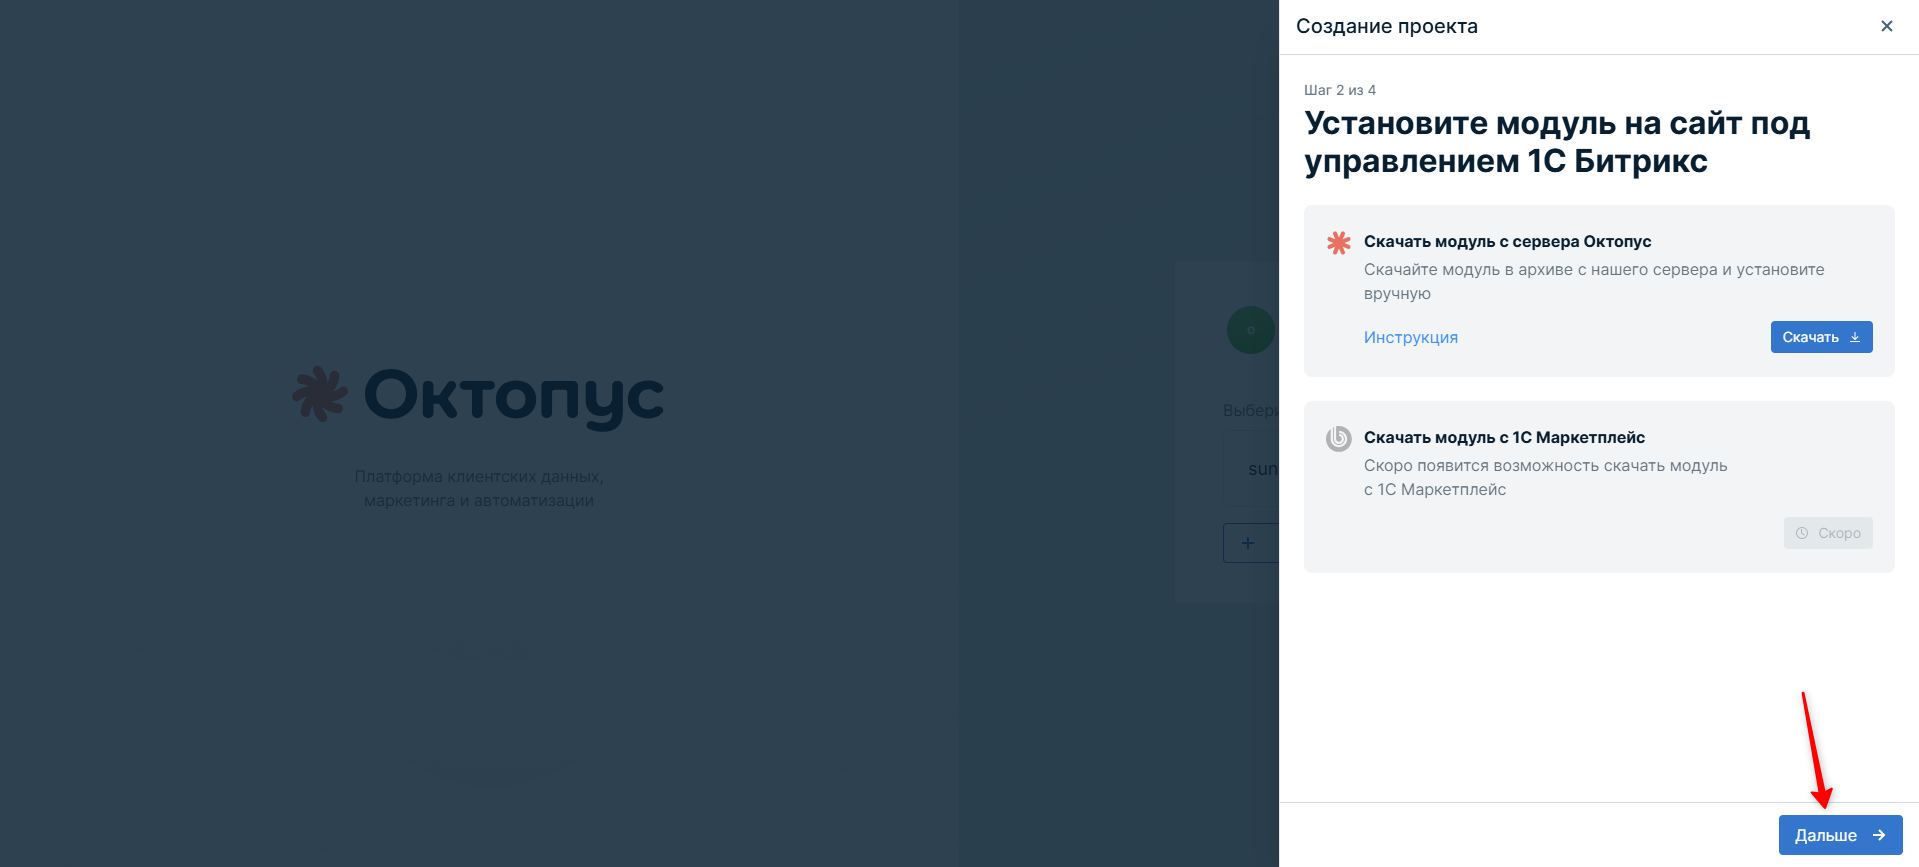The height and width of the screenshot is (867, 1919).
Task: Click text Скоро появится возможность скачать модуль
Action: click(x=1545, y=477)
